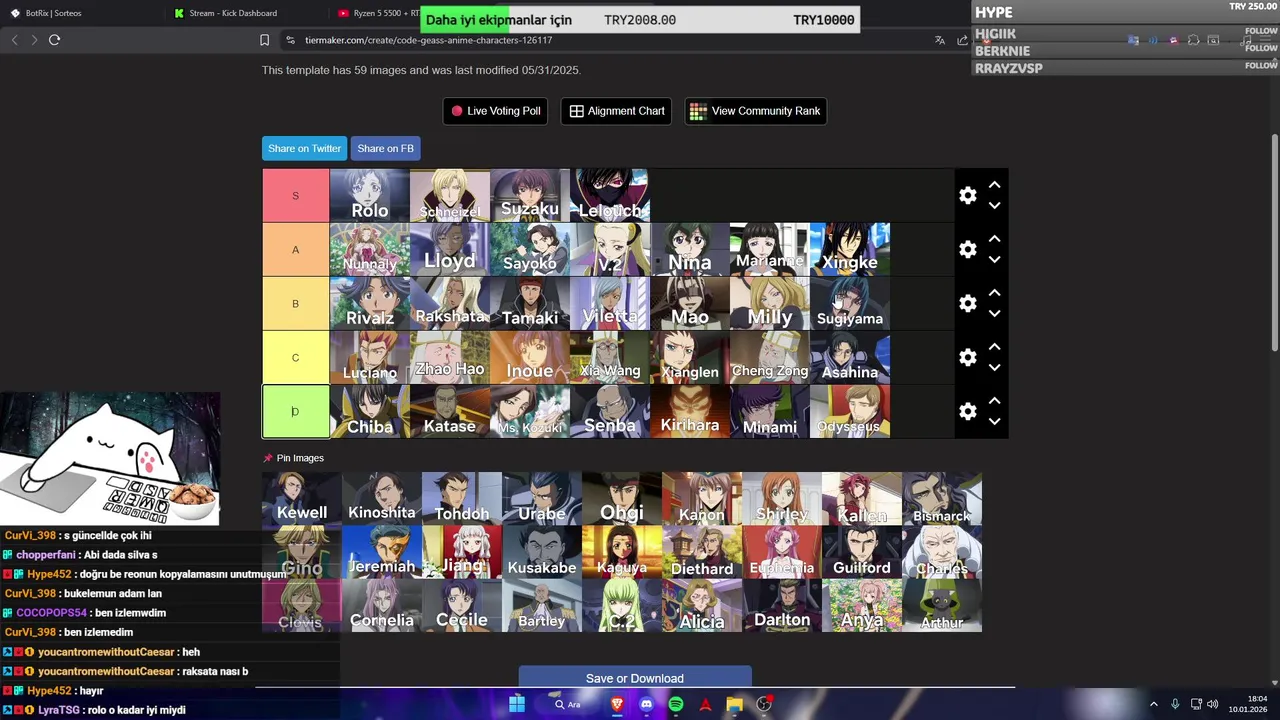Screen dimensions: 1280x720
Task: Select the Lloyd image in A tier
Action: [x=450, y=249]
